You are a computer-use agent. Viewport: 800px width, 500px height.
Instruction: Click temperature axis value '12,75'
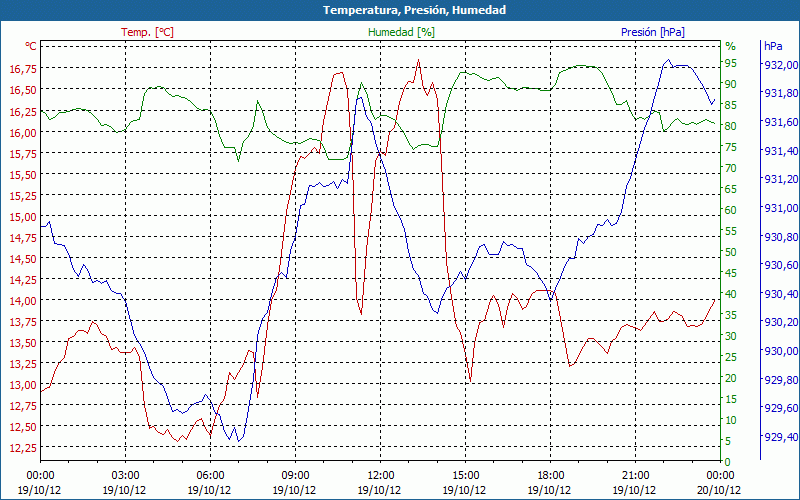pyautogui.click(x=23, y=406)
